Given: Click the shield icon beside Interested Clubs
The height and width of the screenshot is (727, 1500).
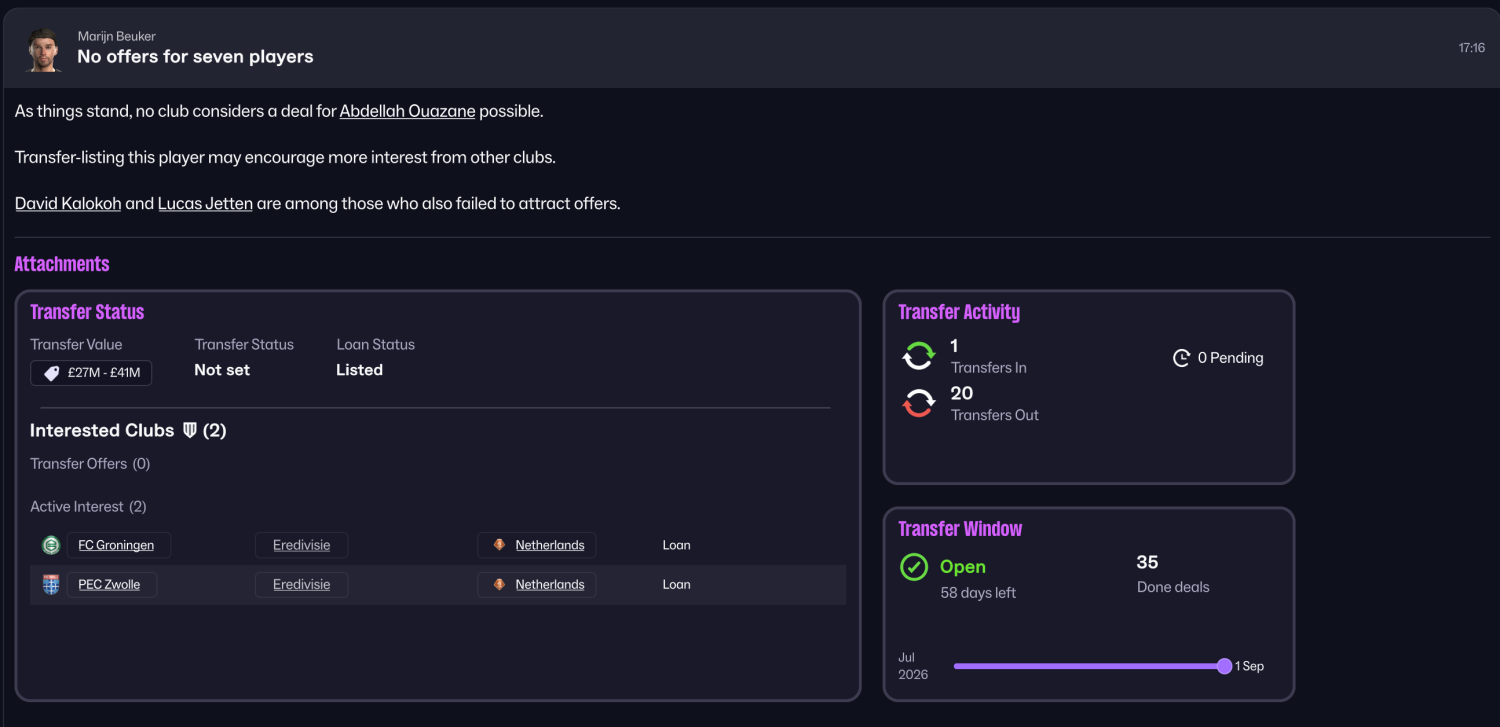Looking at the screenshot, I should (189, 430).
